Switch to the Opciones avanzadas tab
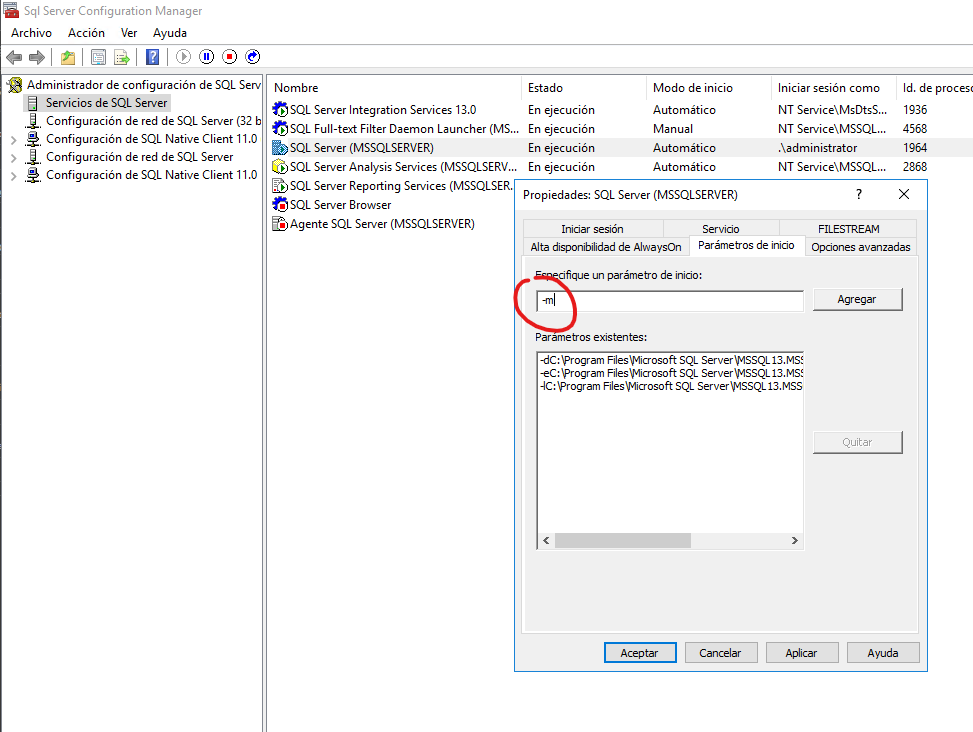973x732 pixels. (861, 247)
